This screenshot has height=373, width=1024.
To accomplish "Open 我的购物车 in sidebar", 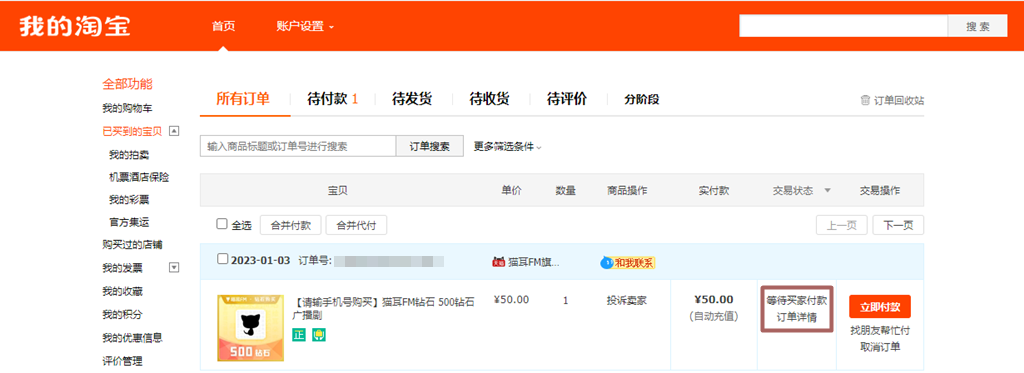I will click(x=127, y=108).
